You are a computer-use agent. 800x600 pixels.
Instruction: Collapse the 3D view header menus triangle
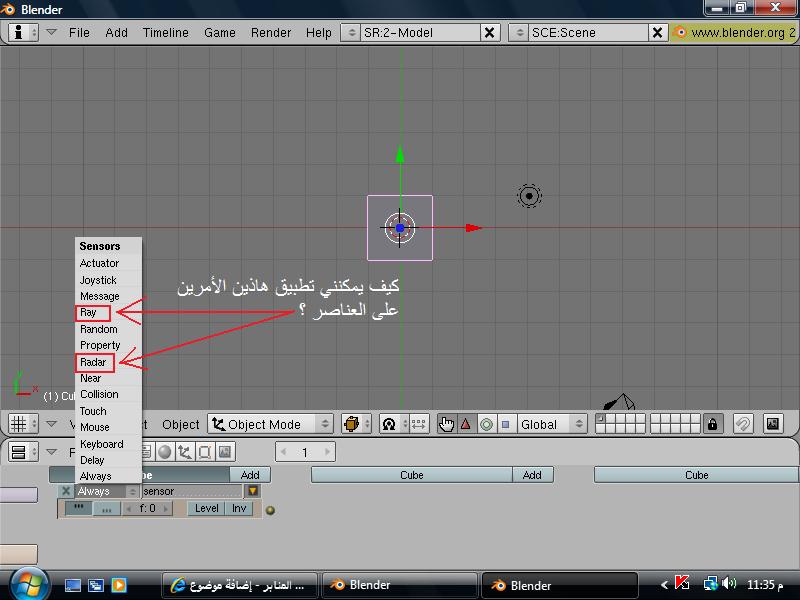click(x=51, y=424)
